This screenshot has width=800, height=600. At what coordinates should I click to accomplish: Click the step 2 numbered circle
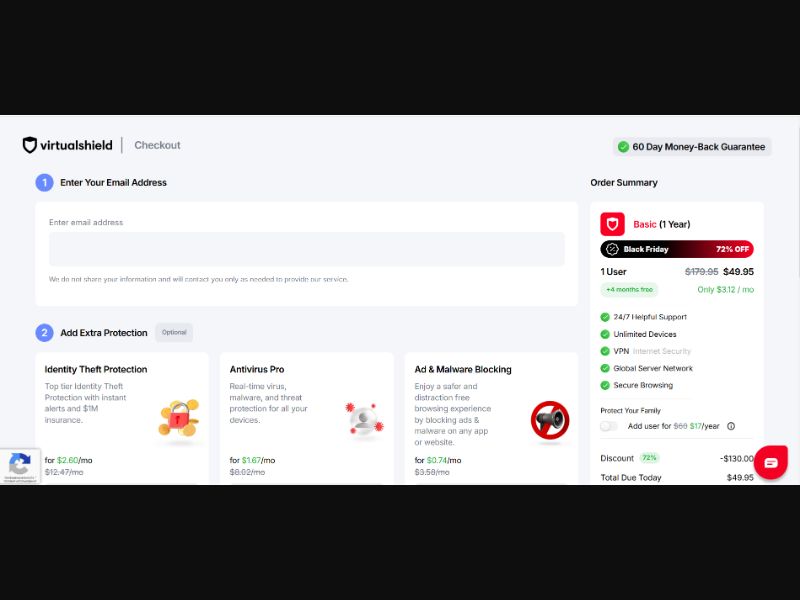pyautogui.click(x=44, y=332)
